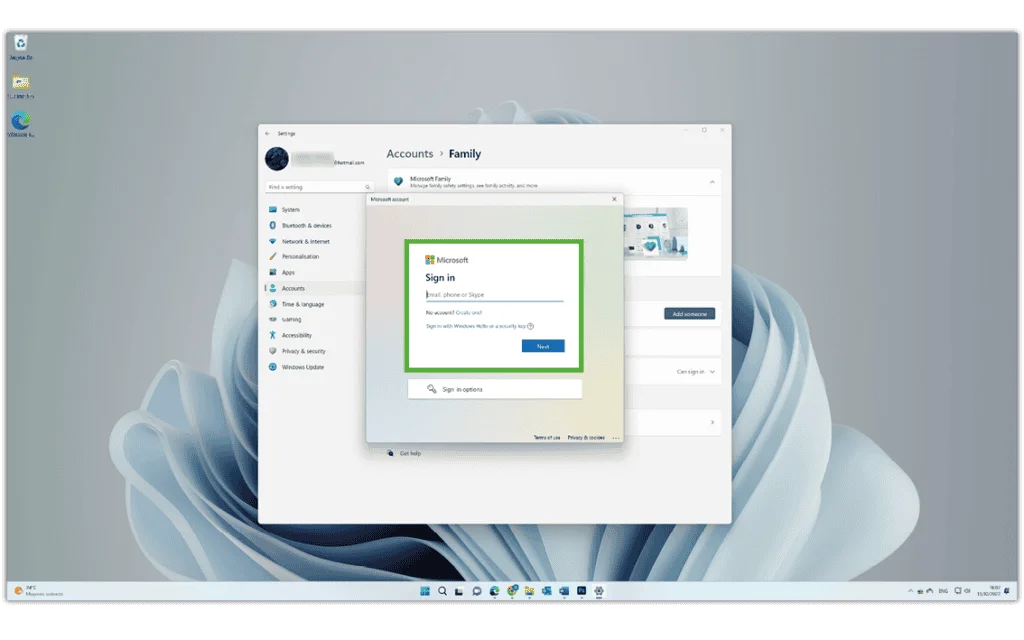Click the back arrow in Settings window
This screenshot has height=640, width=1024.
[x=268, y=133]
